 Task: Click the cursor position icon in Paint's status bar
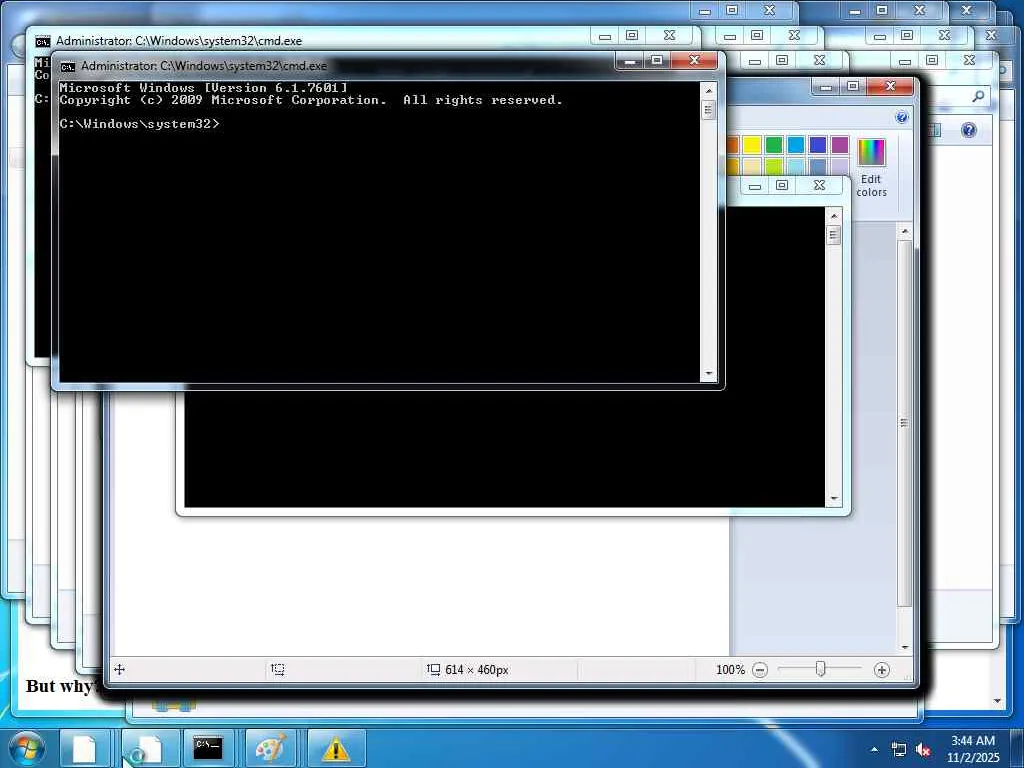point(120,669)
